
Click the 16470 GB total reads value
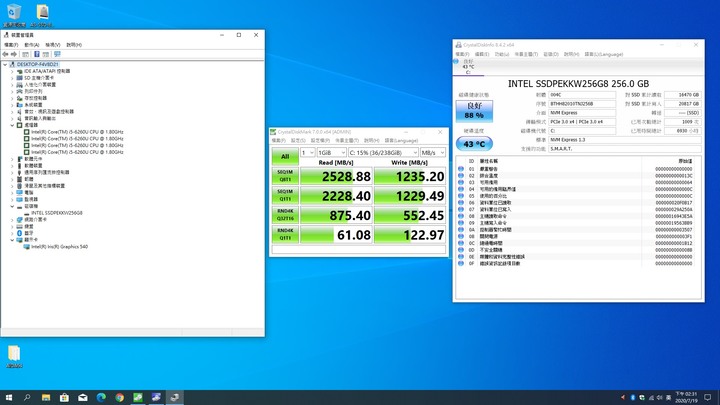tap(683, 95)
